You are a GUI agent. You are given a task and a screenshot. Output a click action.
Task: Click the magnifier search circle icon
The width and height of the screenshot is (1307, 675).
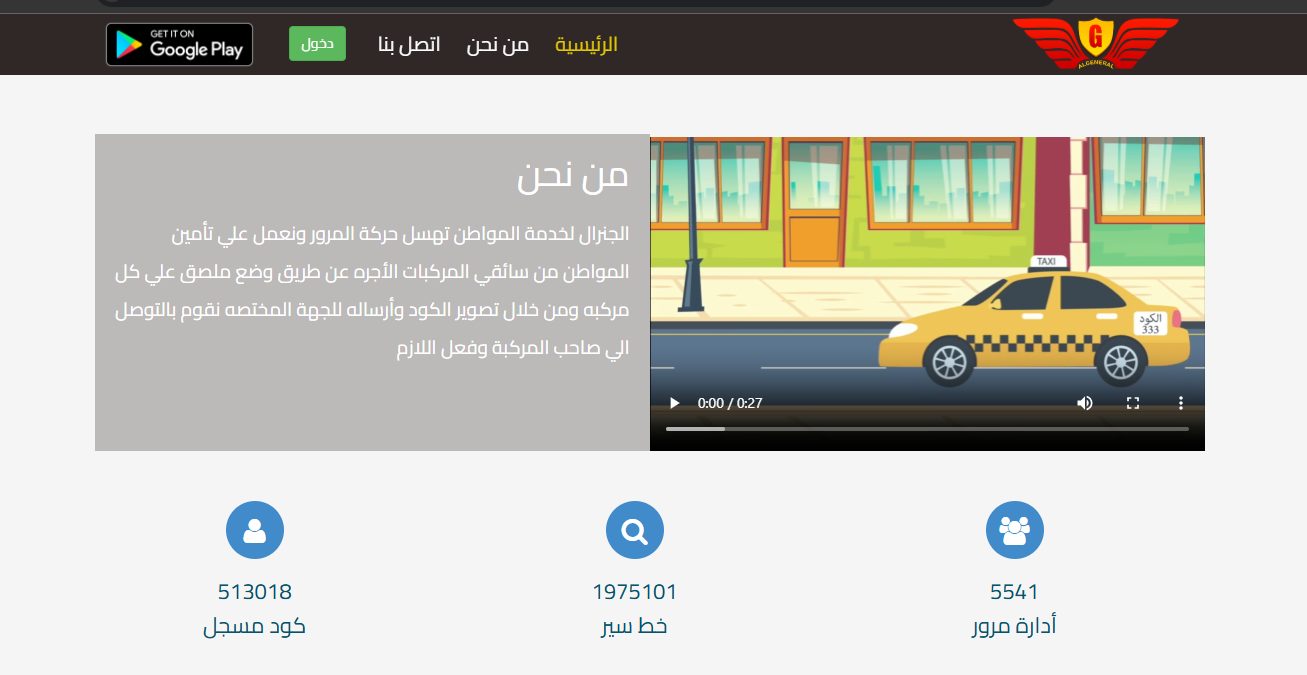pyautogui.click(x=635, y=530)
